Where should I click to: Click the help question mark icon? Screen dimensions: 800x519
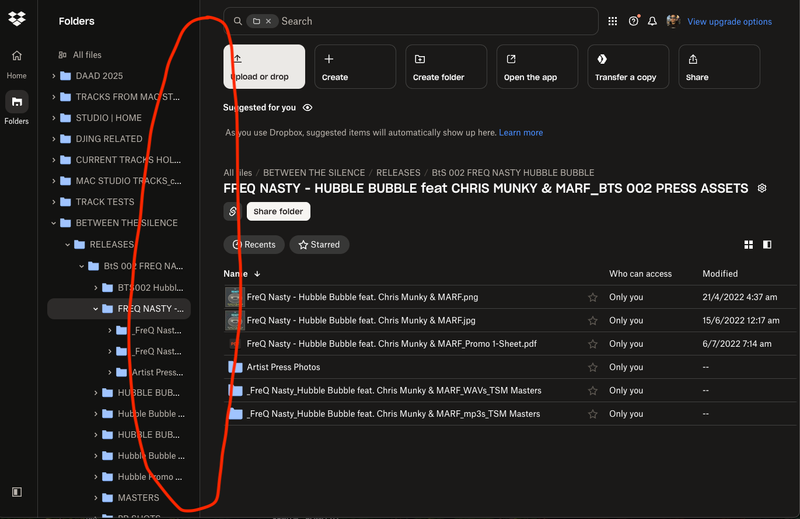(x=633, y=21)
